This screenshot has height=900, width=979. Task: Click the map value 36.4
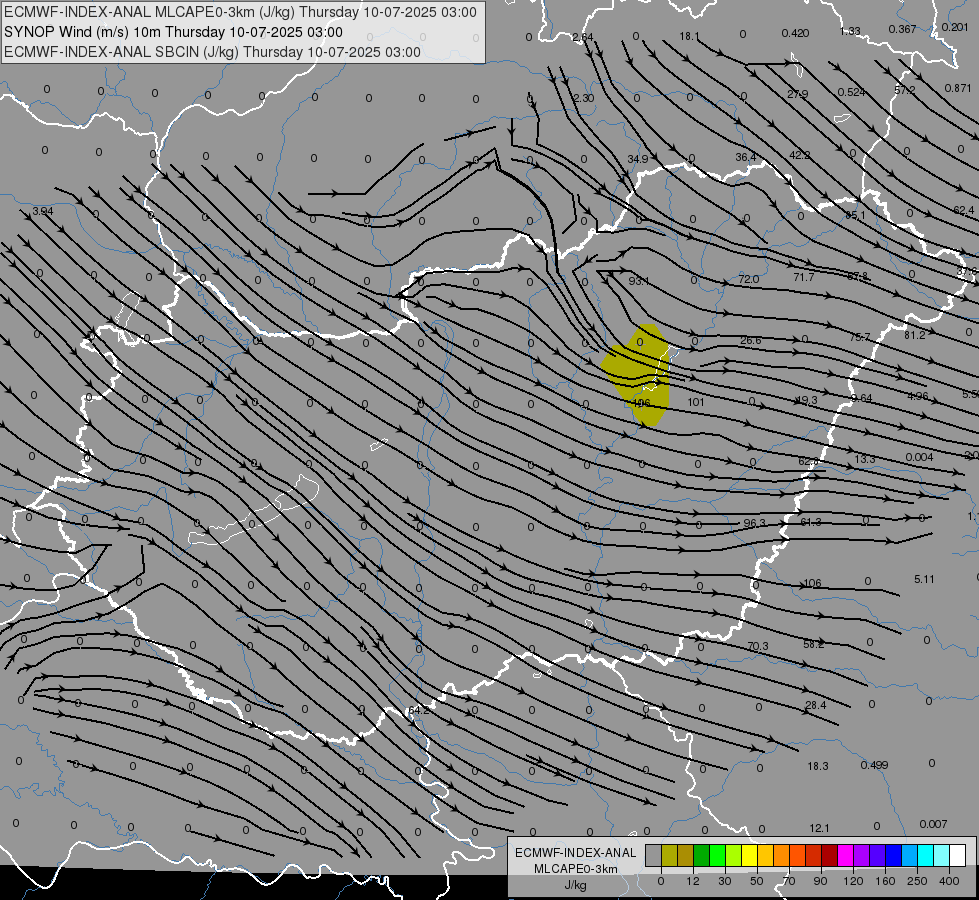[x=745, y=157]
